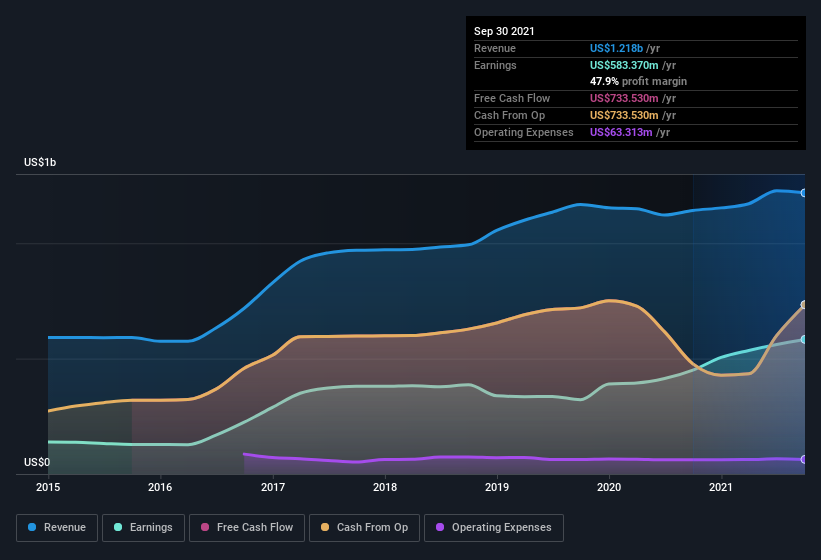This screenshot has width=821, height=560.
Task: Click the Revenue endpoint marker on chart
Action: (x=804, y=193)
